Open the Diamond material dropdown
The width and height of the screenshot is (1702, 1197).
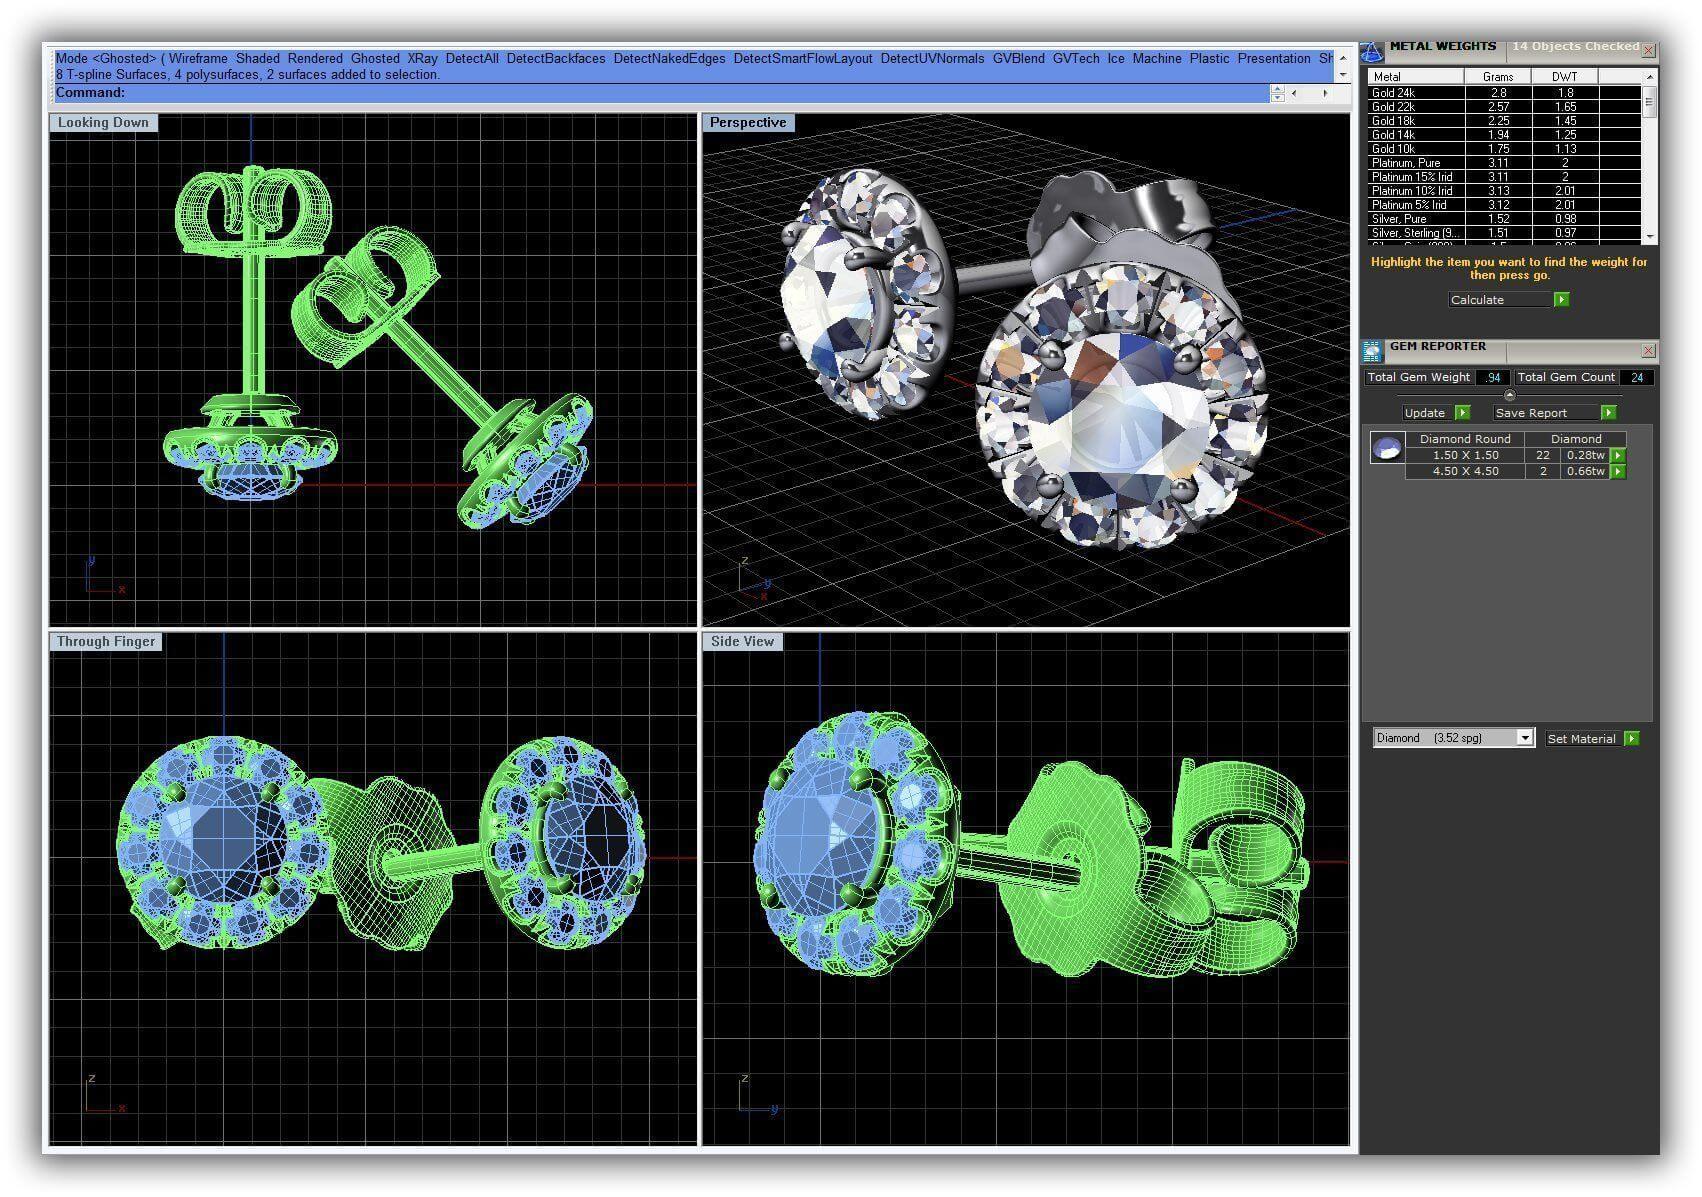coord(1524,738)
